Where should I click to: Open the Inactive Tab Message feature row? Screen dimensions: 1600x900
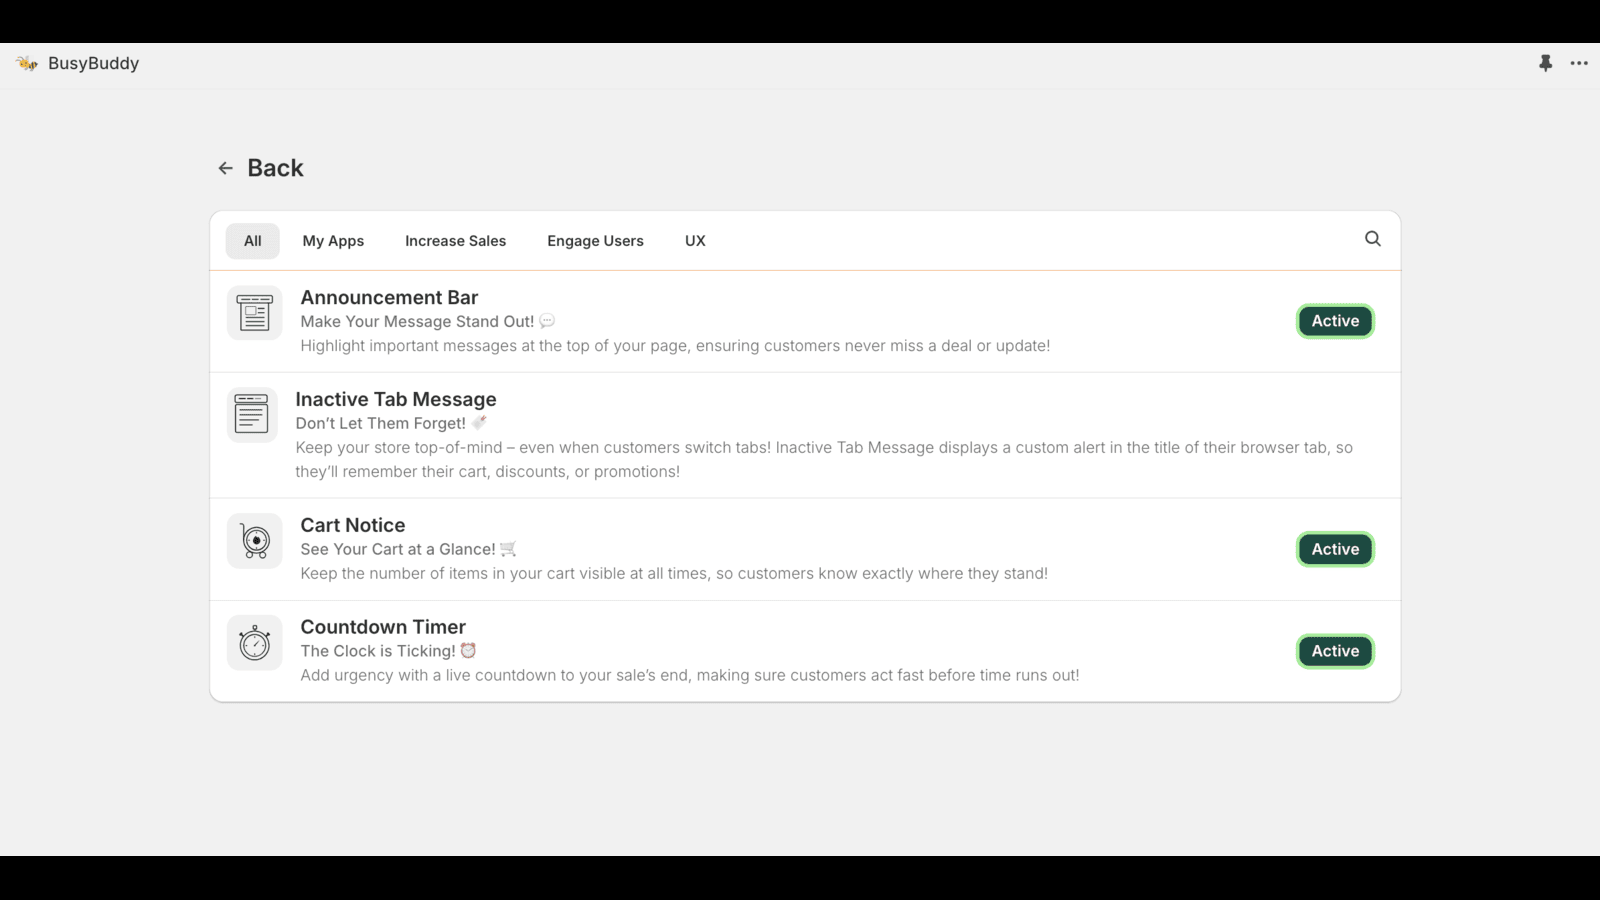click(396, 398)
